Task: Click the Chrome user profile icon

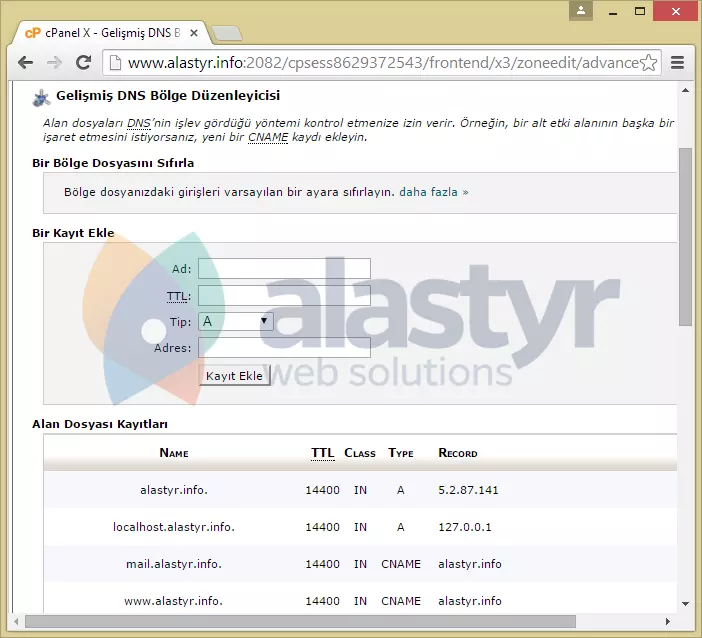Action: tap(581, 11)
